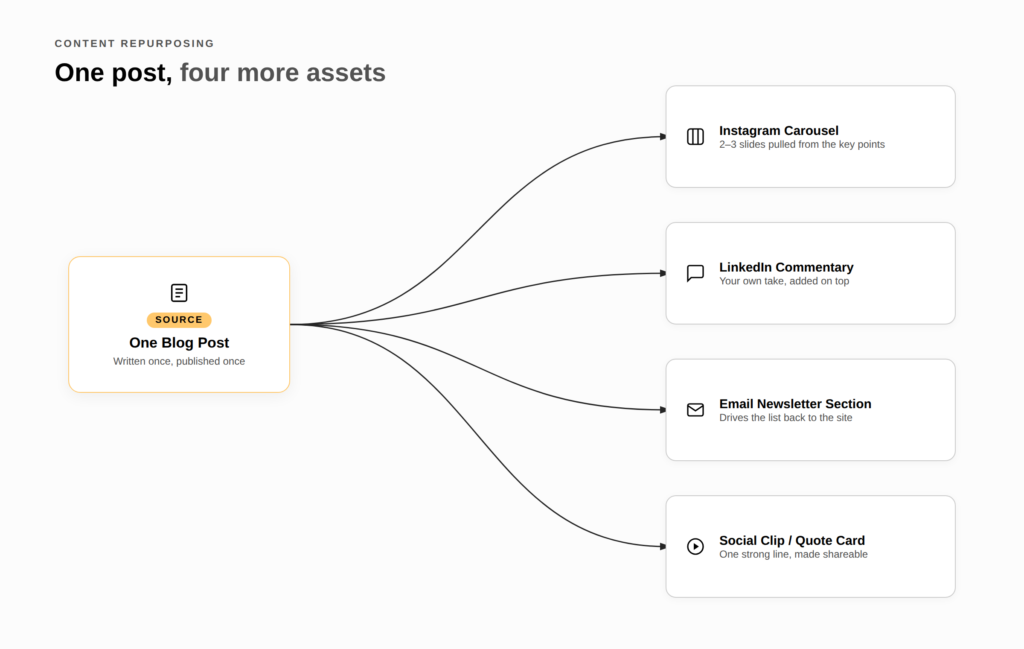Click the Social Clip play icon
Screen dimensions: 1024x649
coord(696,546)
